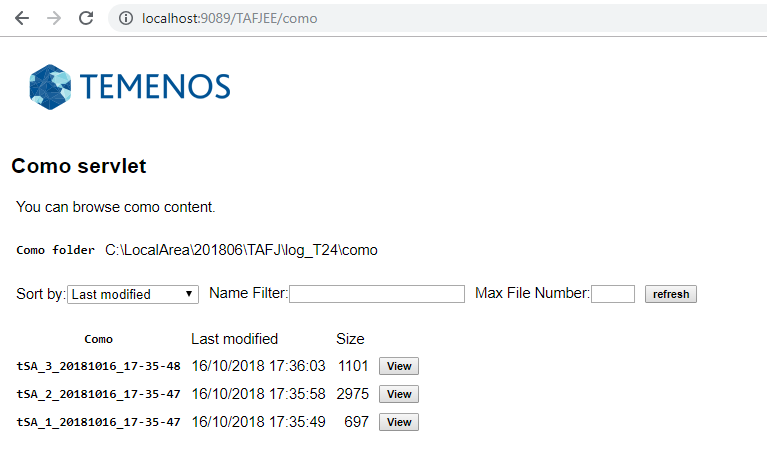The image size is (767, 471).
Task: Click the Max File Number input box
Action: tap(612, 294)
